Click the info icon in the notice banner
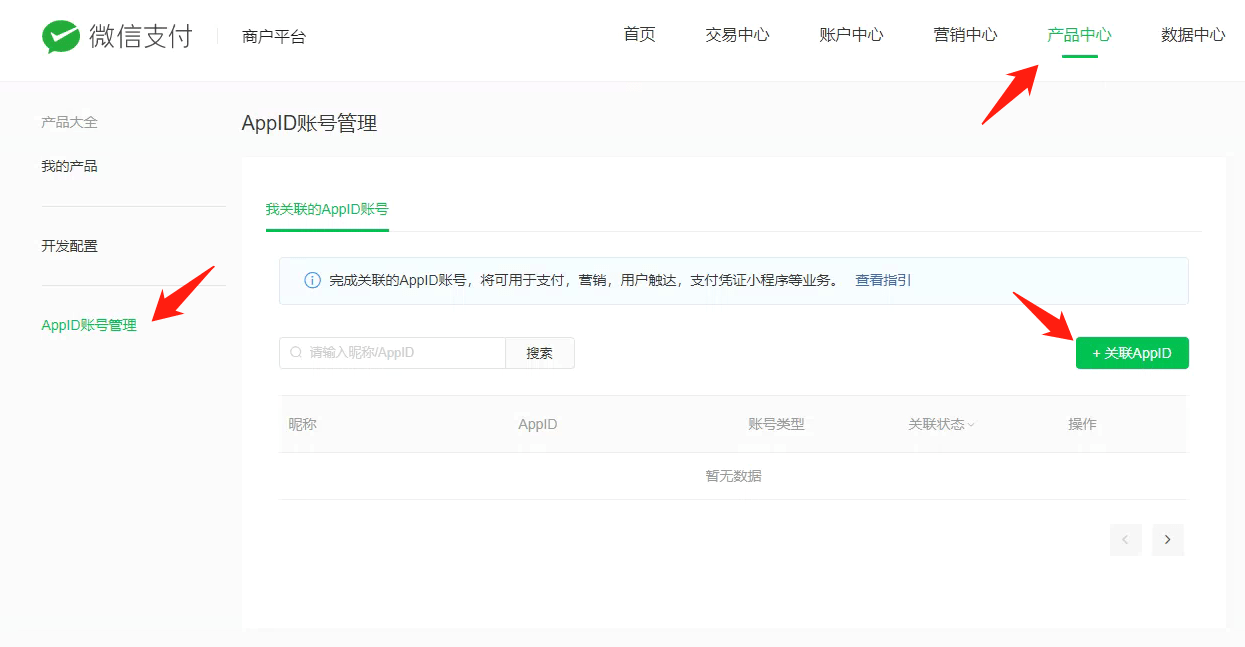Viewport: 1245px width, 647px height. 312,281
